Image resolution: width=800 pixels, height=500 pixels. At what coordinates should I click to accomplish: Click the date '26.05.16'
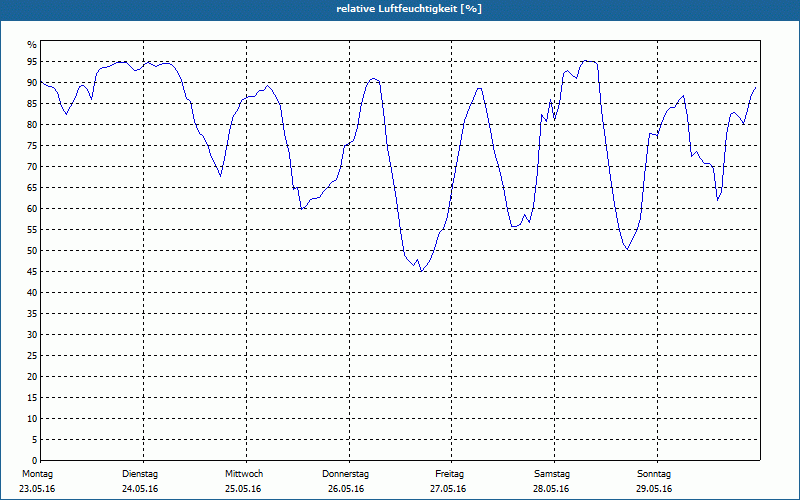coord(346,489)
